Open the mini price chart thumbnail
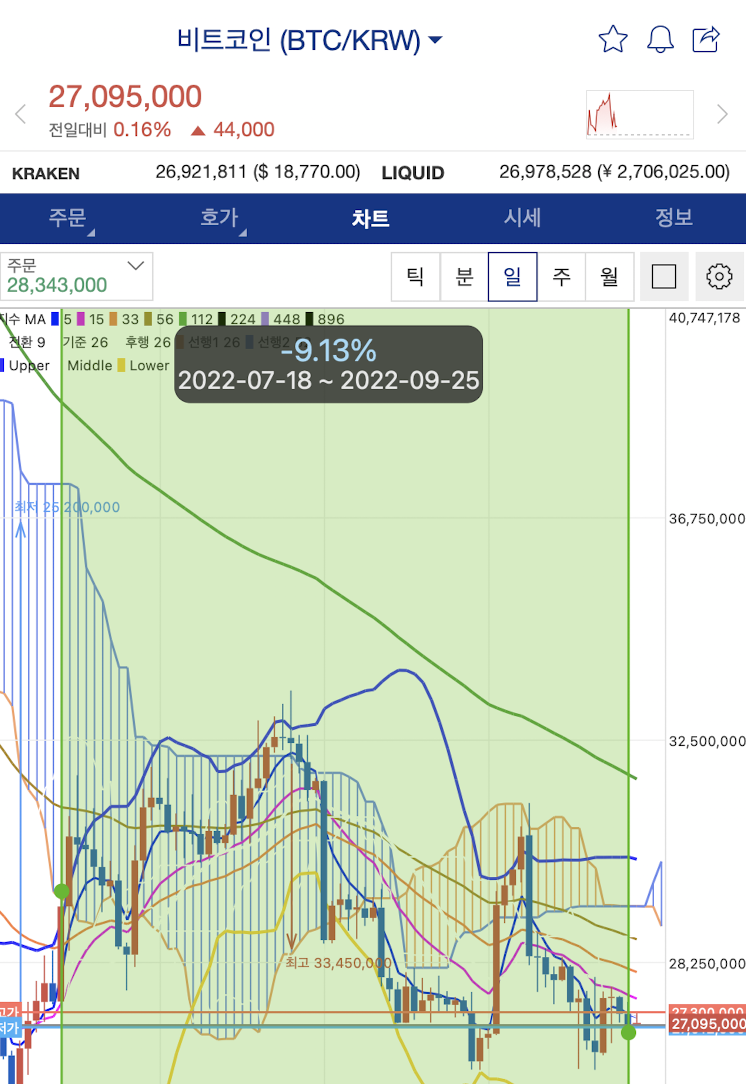Image resolution: width=746 pixels, height=1084 pixels. coord(640,114)
